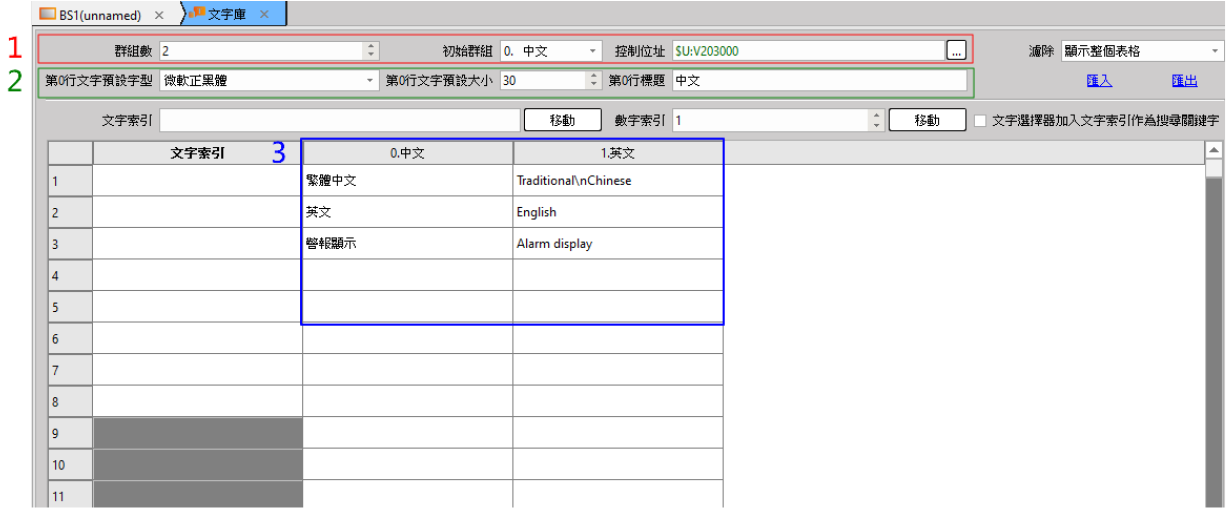This screenshot has height=508, width=1226.
Task: Open the 控制位址 browse button (...)
Action: coord(956,50)
